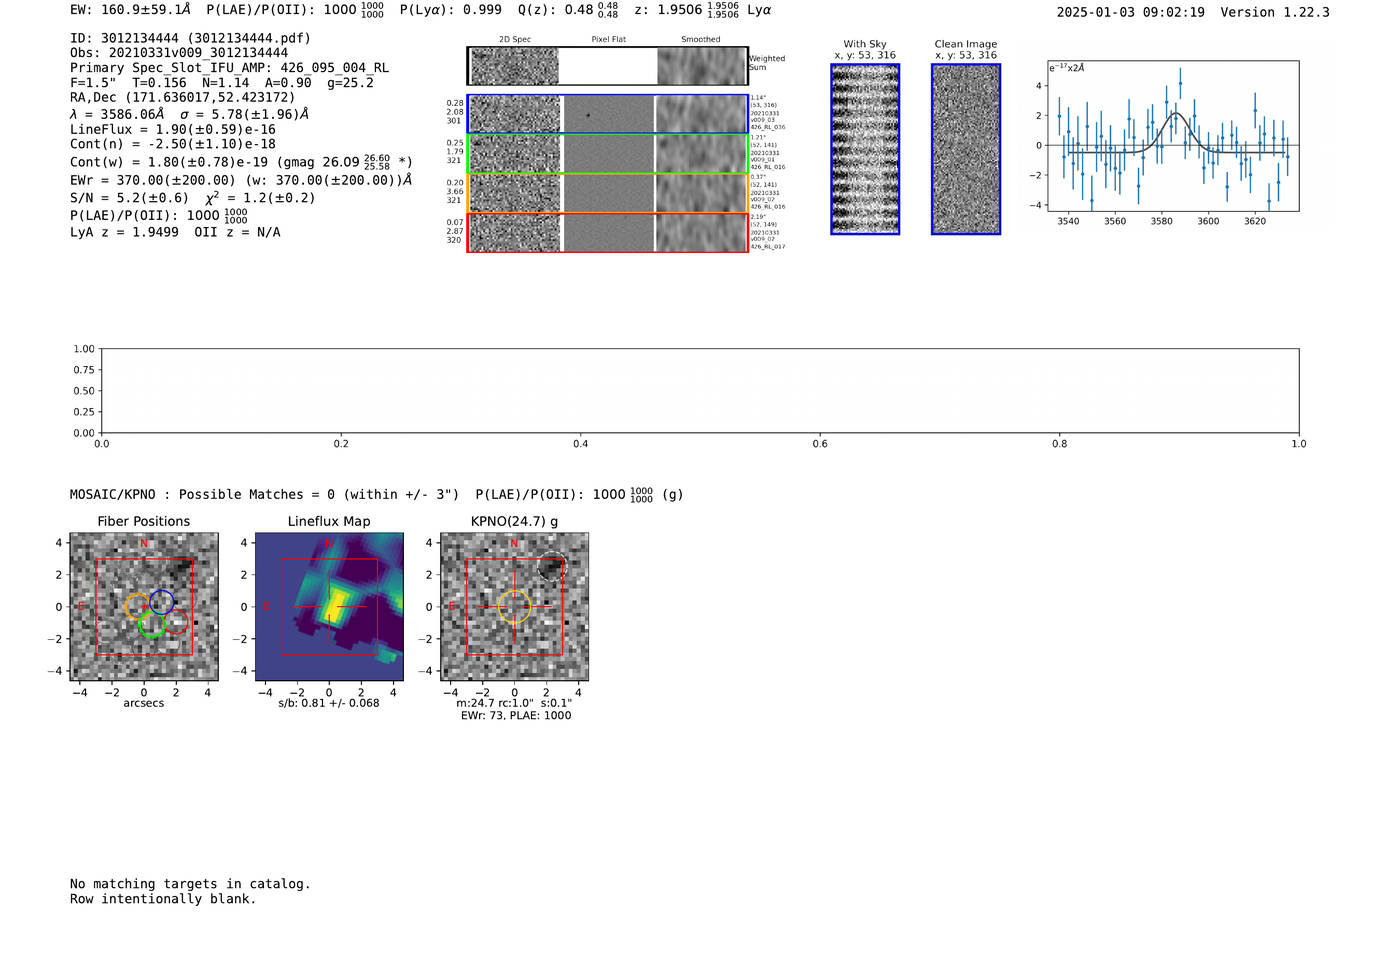Open the blue-framed fiber 2D spectrum cutout
The width and height of the screenshot is (1400, 953).
click(x=515, y=114)
